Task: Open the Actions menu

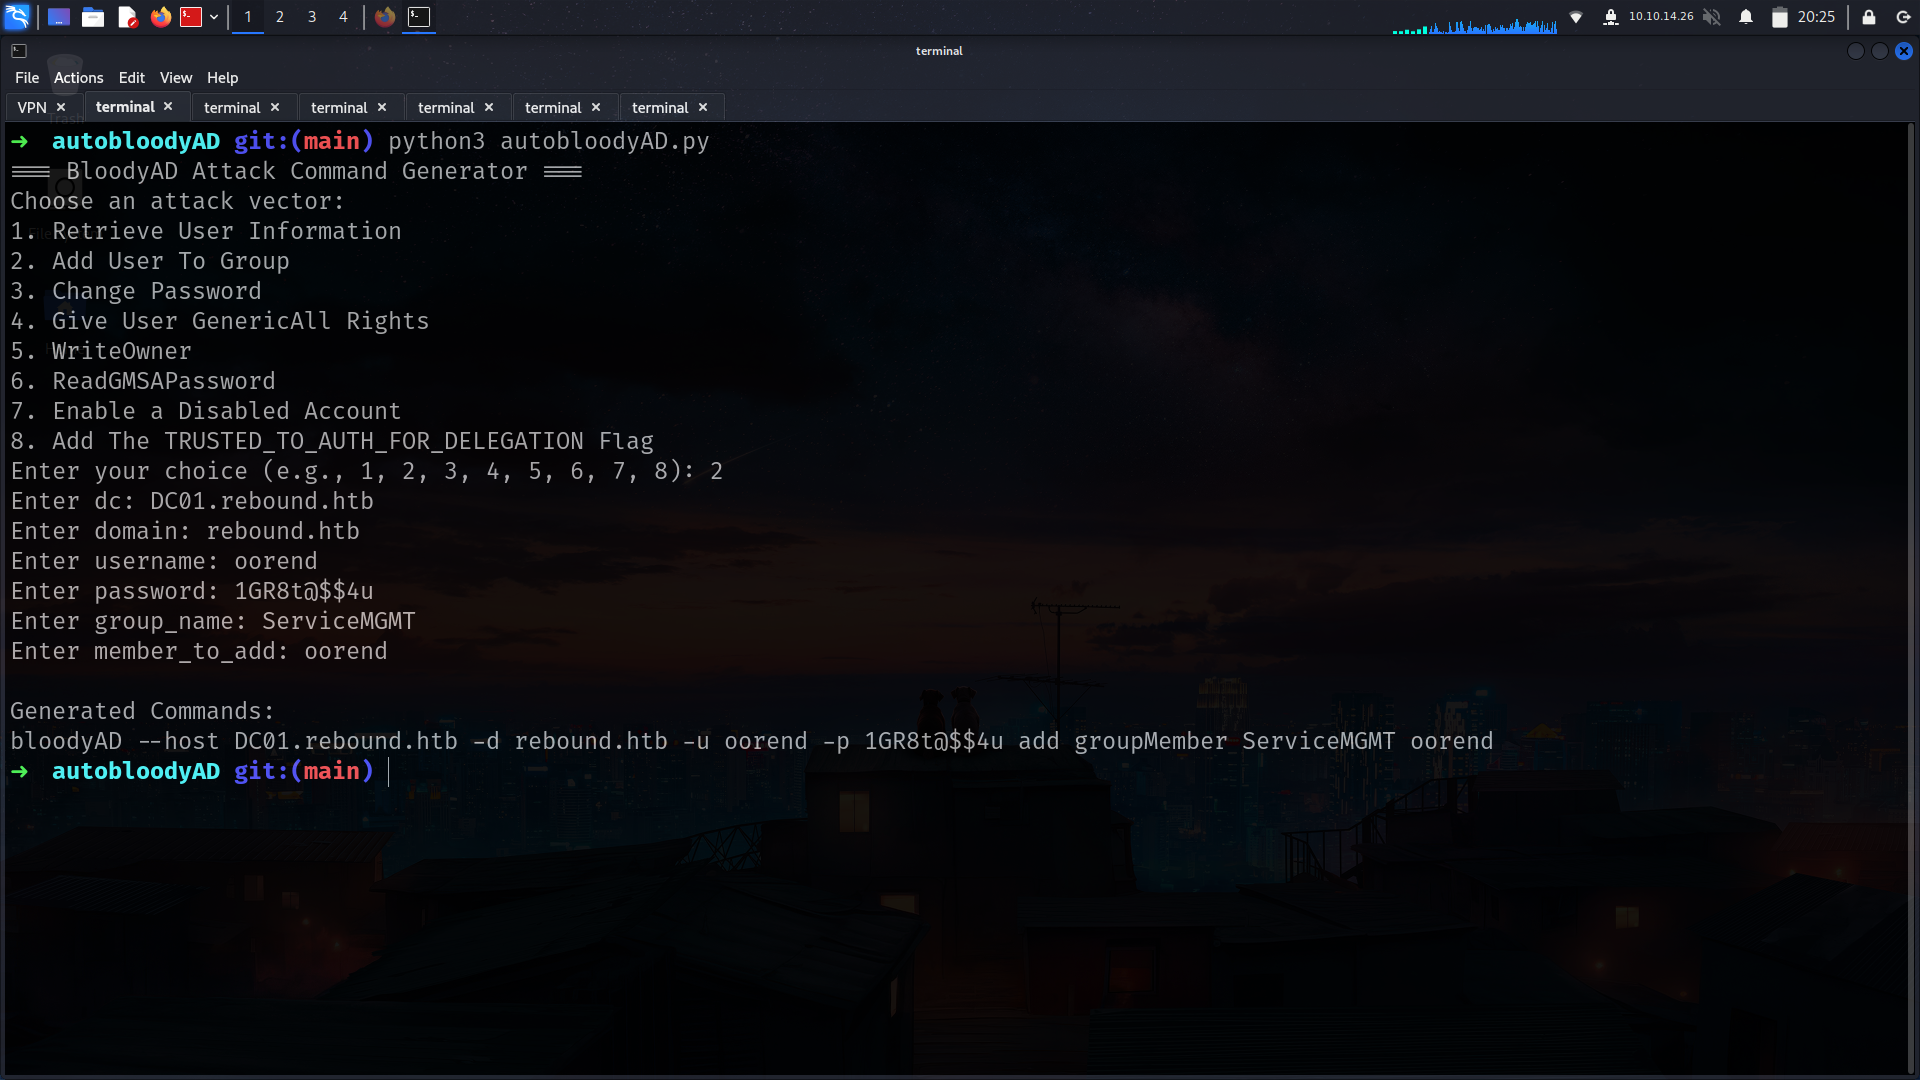Action: pyautogui.click(x=79, y=78)
